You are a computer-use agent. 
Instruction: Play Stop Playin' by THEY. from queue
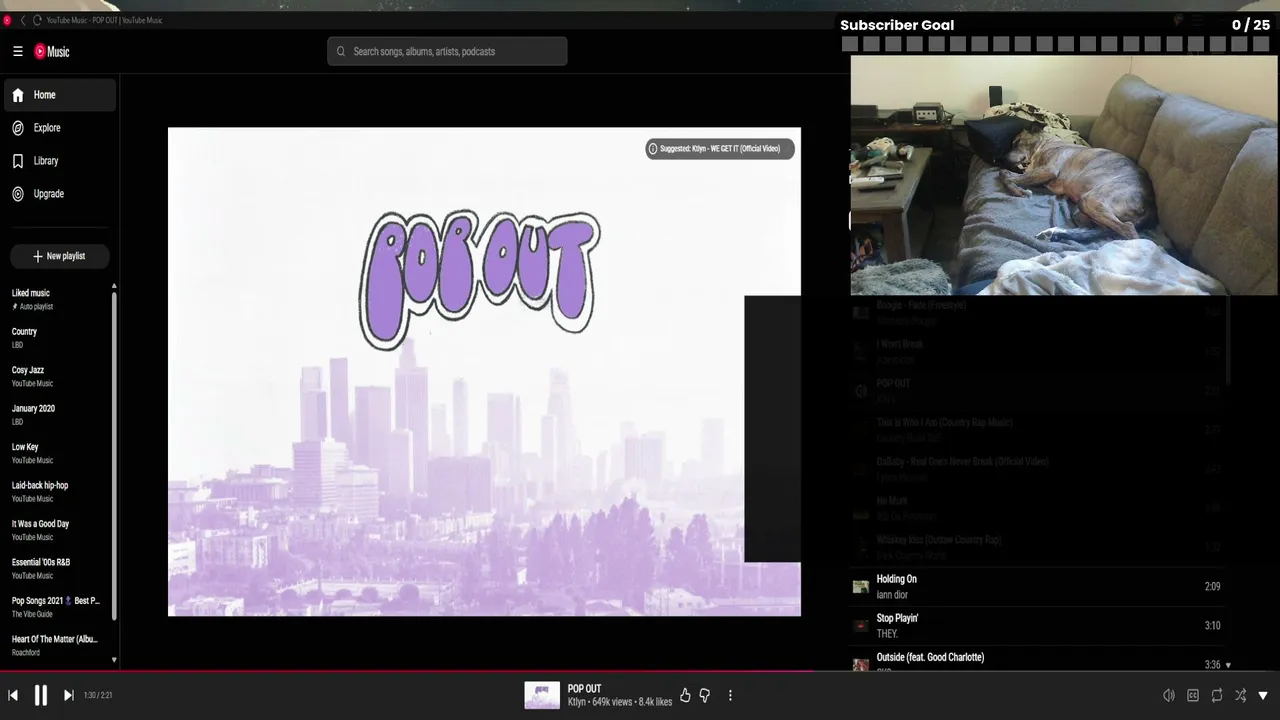1039,626
